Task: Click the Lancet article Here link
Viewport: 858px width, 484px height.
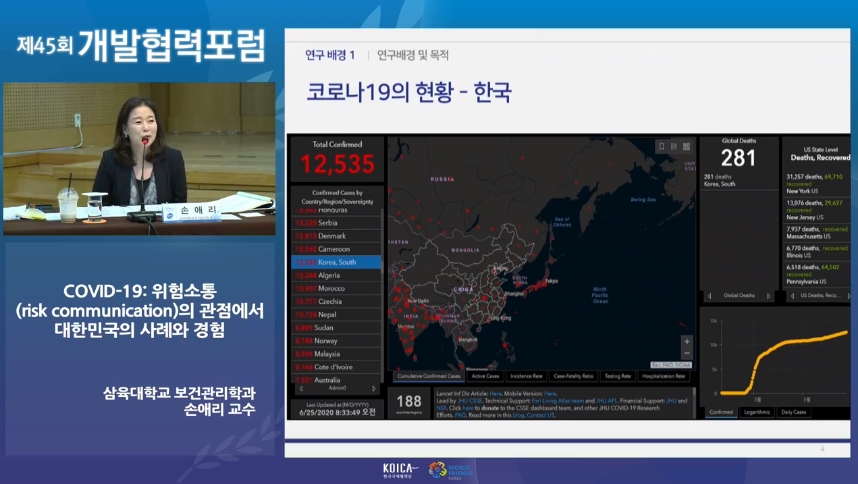Action: coord(495,393)
